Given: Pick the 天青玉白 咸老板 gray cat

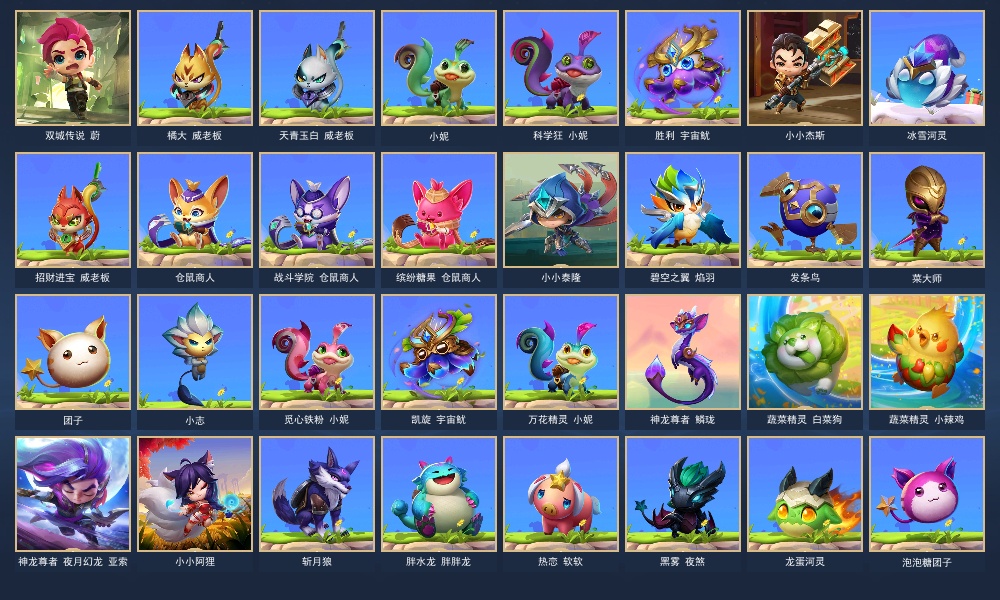Looking at the screenshot, I should point(317,68).
